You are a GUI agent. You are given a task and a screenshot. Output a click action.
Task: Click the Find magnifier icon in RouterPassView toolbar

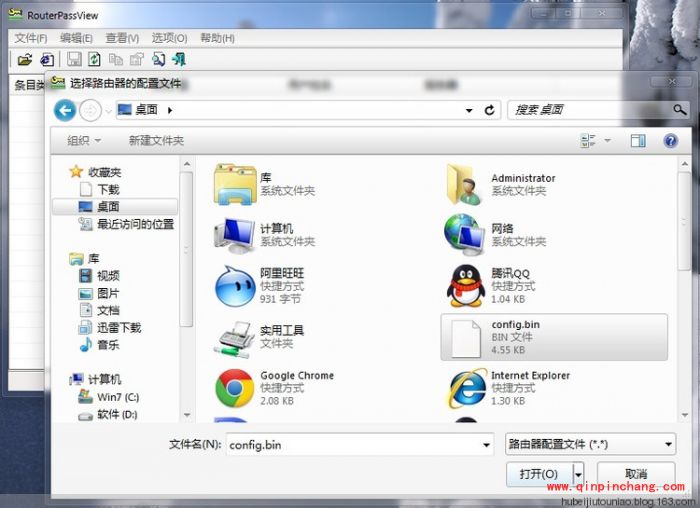coord(158,59)
